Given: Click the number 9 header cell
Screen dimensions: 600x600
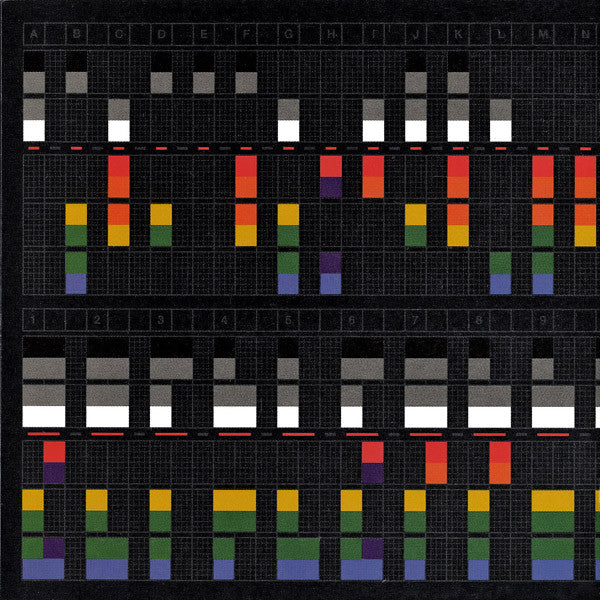Looking at the screenshot, I should pos(543,320).
